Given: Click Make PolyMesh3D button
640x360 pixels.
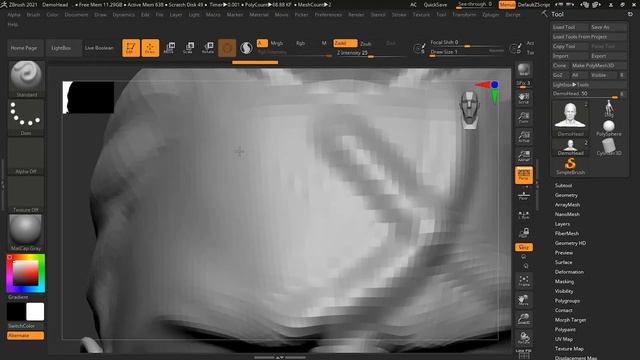Looking at the screenshot, I should click(598, 65).
